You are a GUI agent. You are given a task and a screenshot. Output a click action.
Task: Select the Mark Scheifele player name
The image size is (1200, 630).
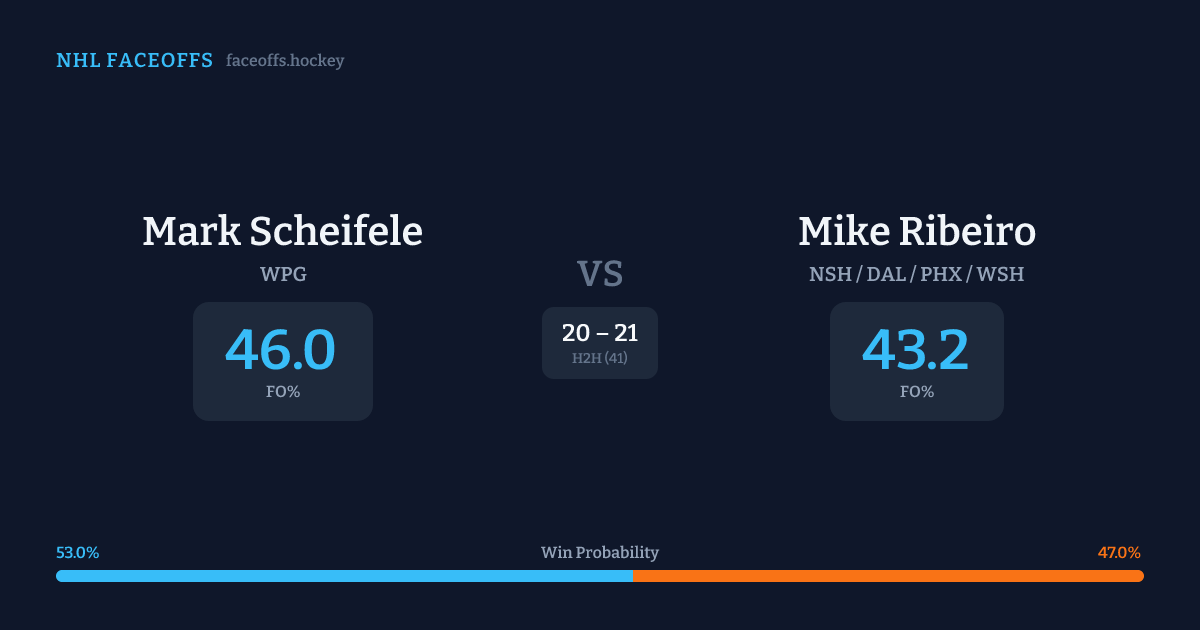coord(282,231)
